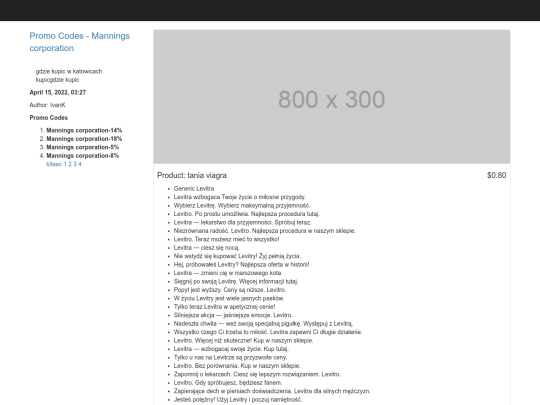
Task: Click the Popyt jest wyższy bullet
Action: [230, 290]
